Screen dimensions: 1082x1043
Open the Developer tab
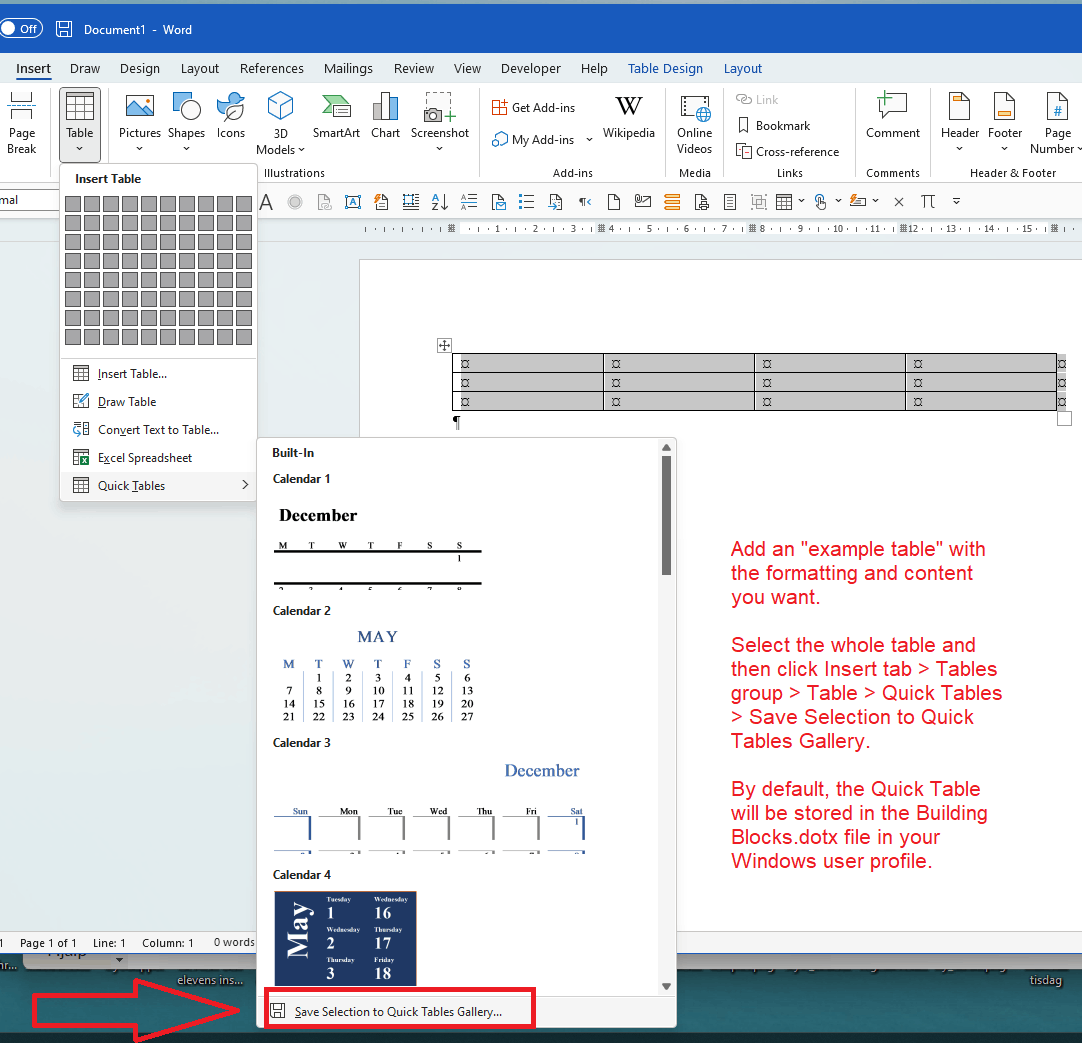coord(531,68)
